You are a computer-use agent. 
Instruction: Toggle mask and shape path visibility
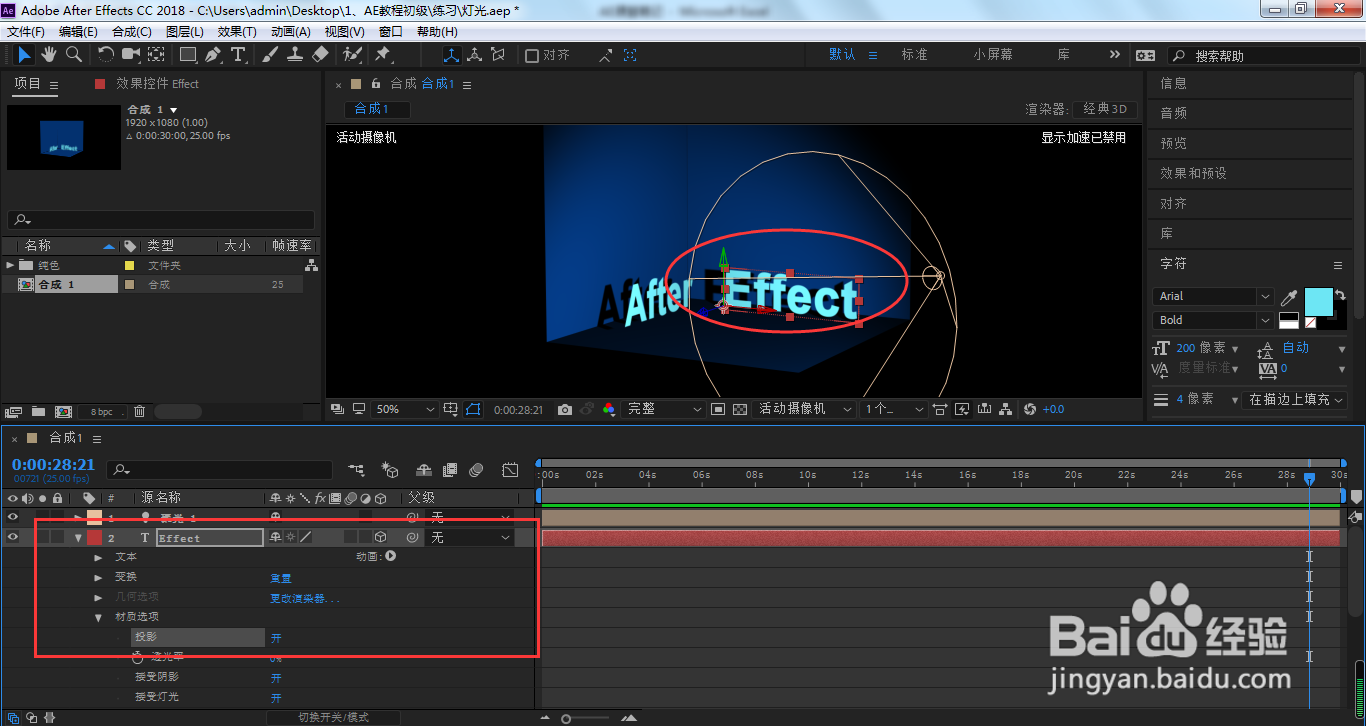pyautogui.click(x=473, y=409)
